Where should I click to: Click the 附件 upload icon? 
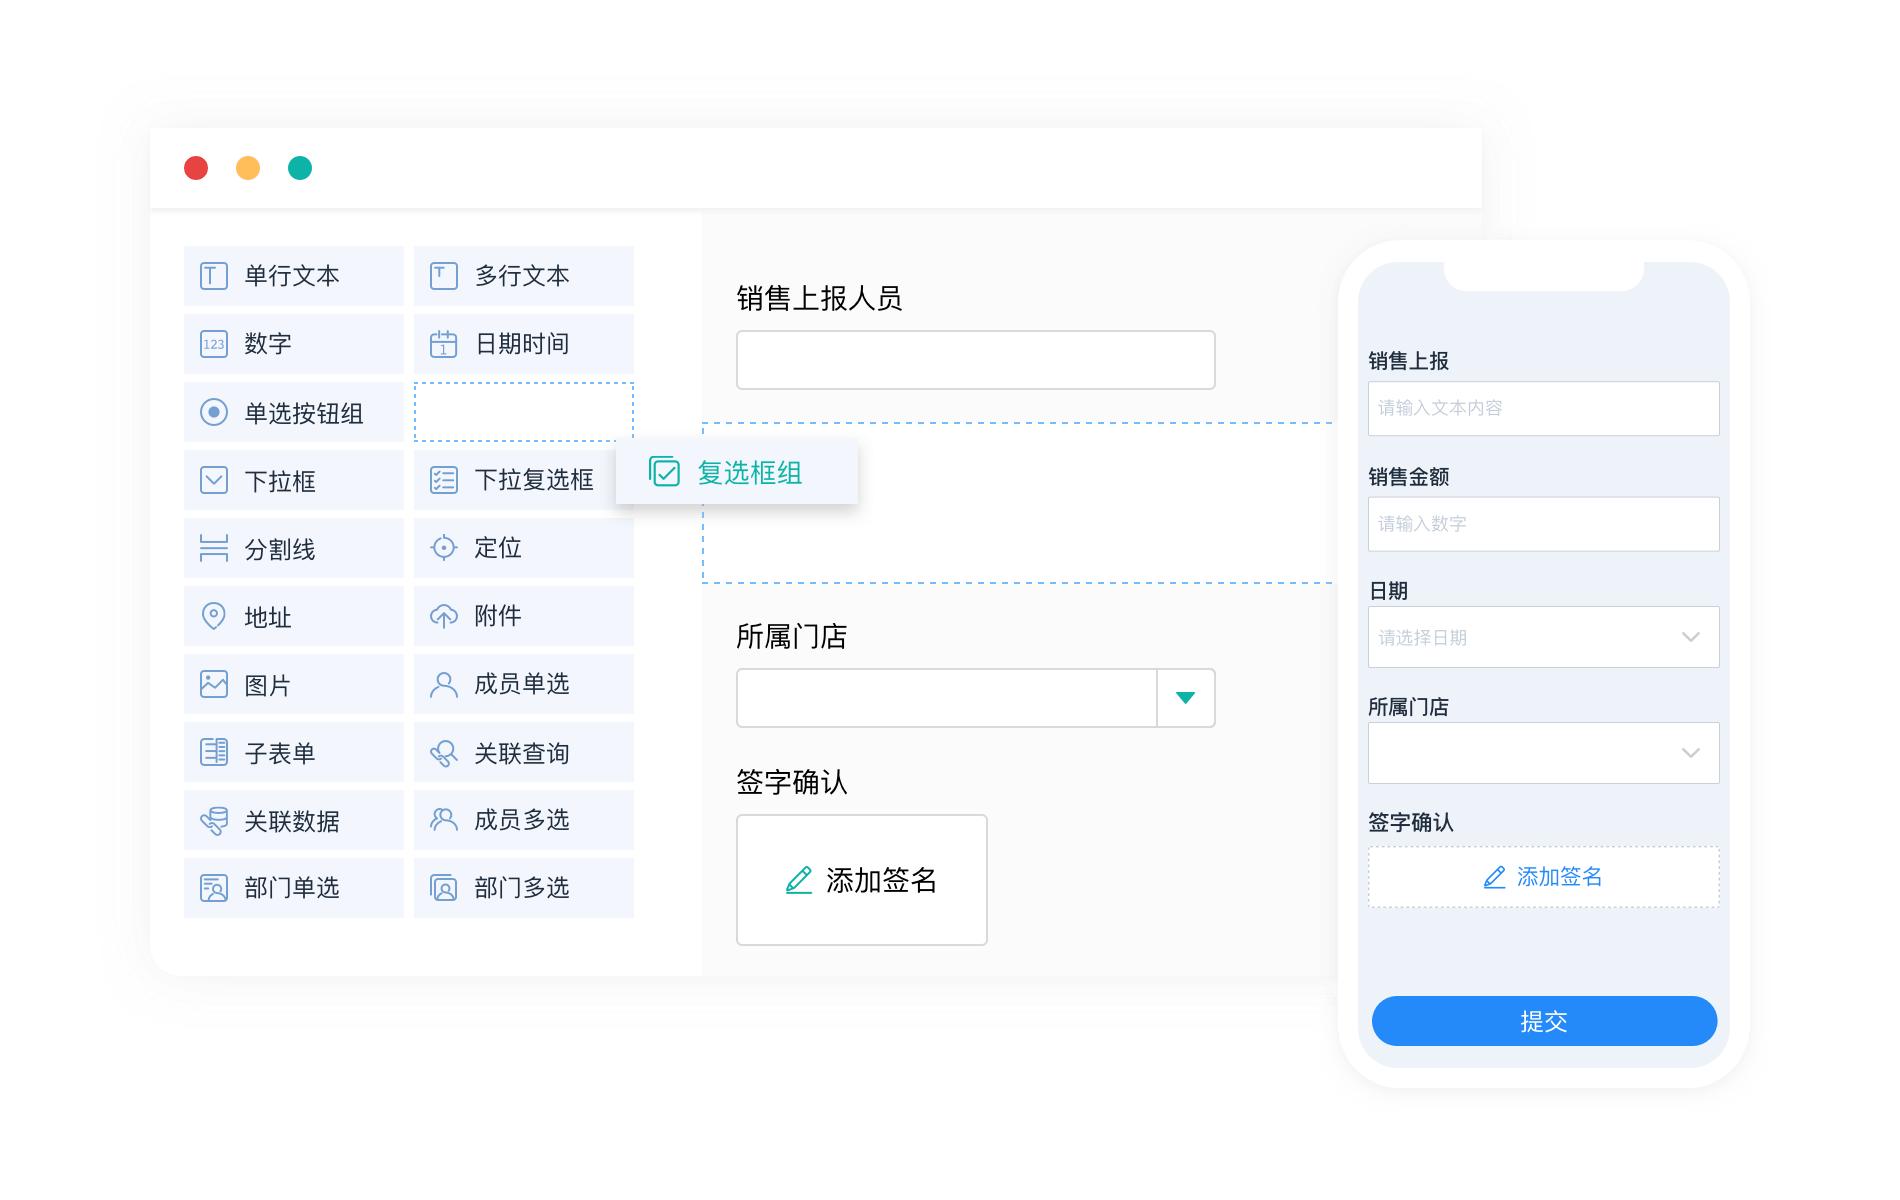click(442, 616)
